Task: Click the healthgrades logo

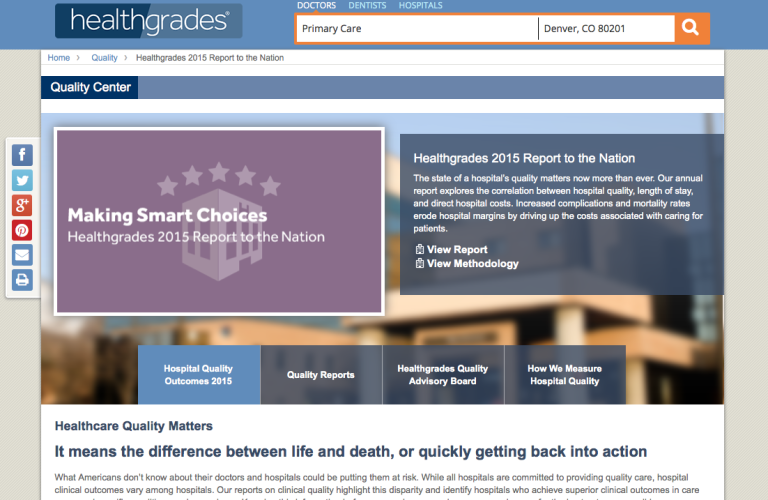Action: pos(148,21)
